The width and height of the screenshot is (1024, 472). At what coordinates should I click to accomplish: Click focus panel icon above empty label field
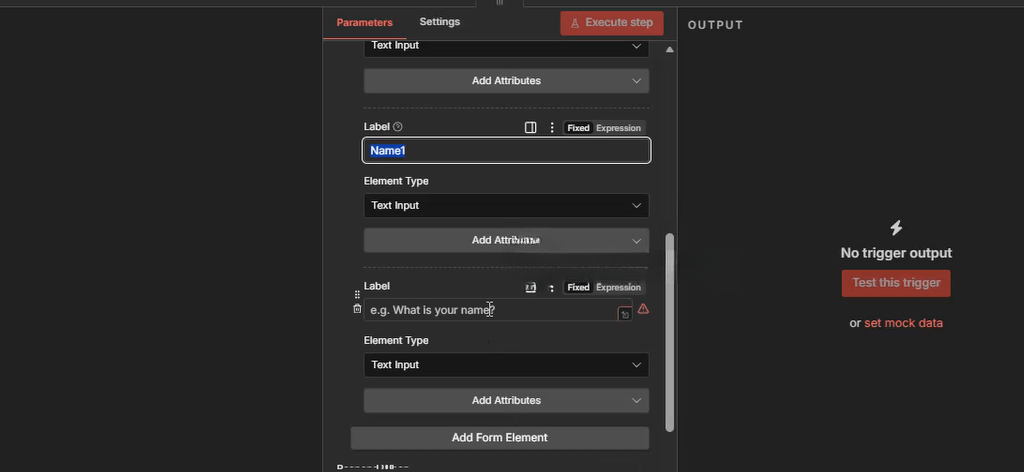[x=530, y=287]
